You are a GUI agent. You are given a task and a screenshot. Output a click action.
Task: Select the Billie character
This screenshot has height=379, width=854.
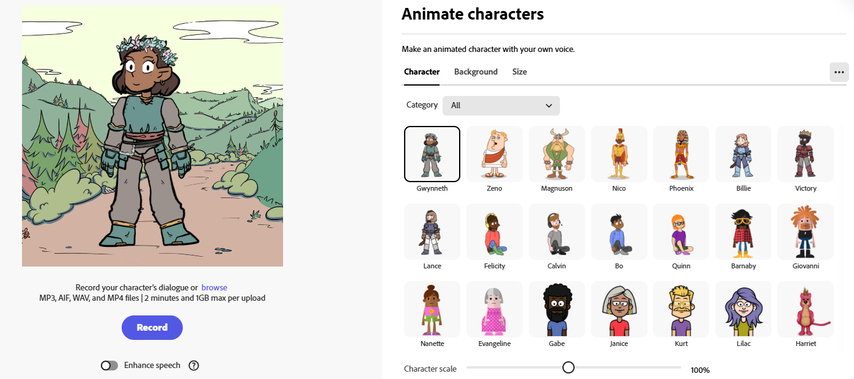[x=743, y=154]
